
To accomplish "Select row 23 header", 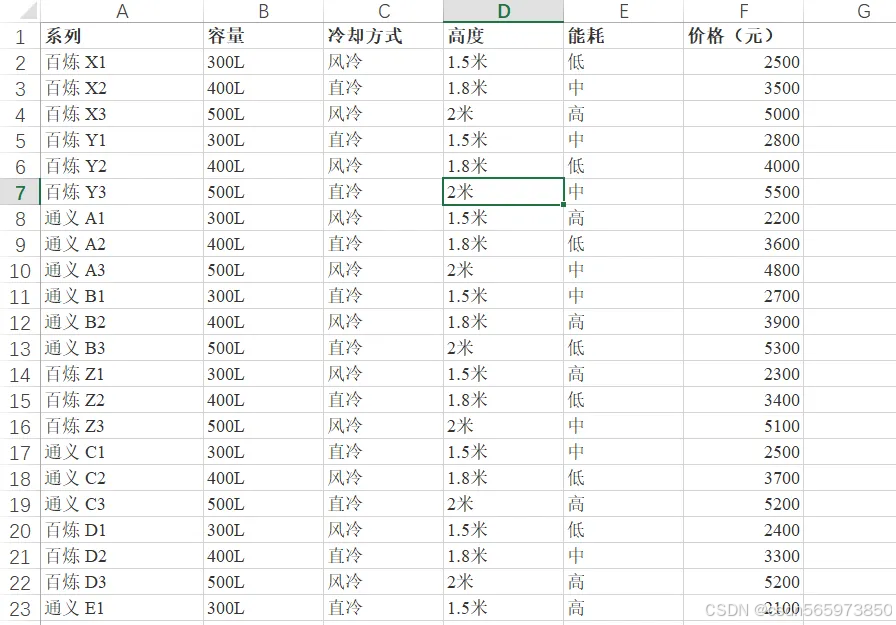I will tap(20, 608).
